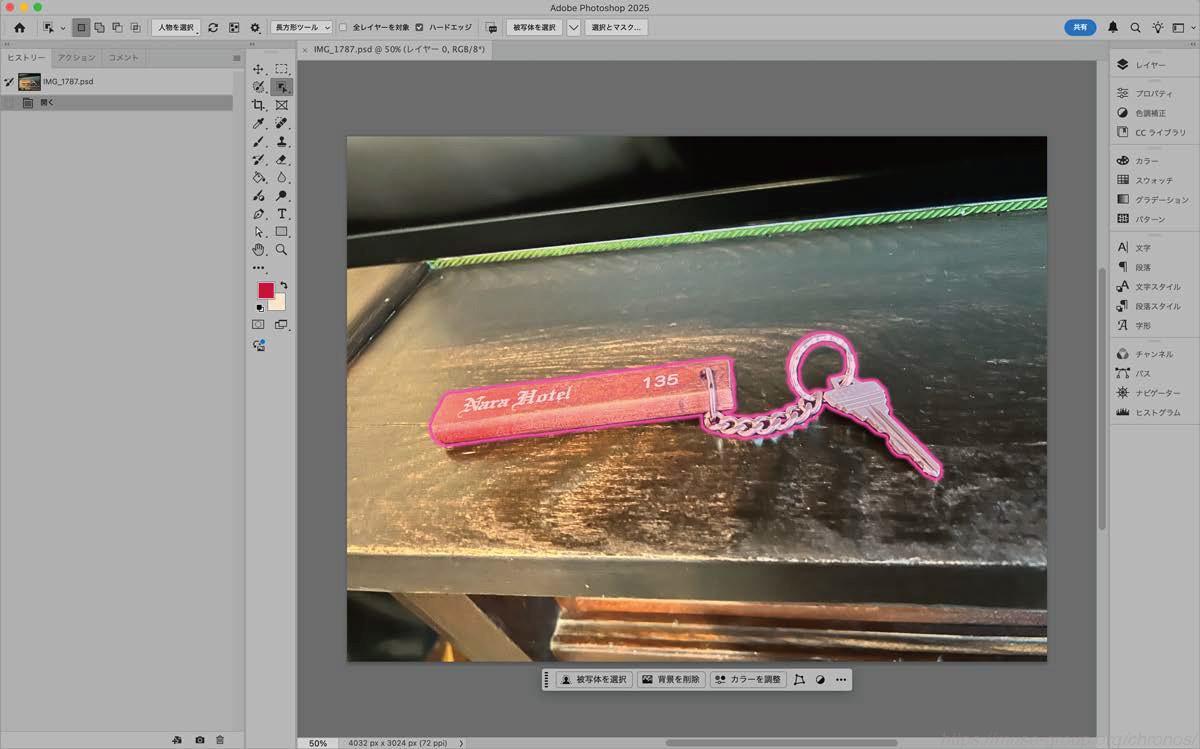Open the lightbulb Discover panel
The image size is (1200, 749).
(1158, 27)
